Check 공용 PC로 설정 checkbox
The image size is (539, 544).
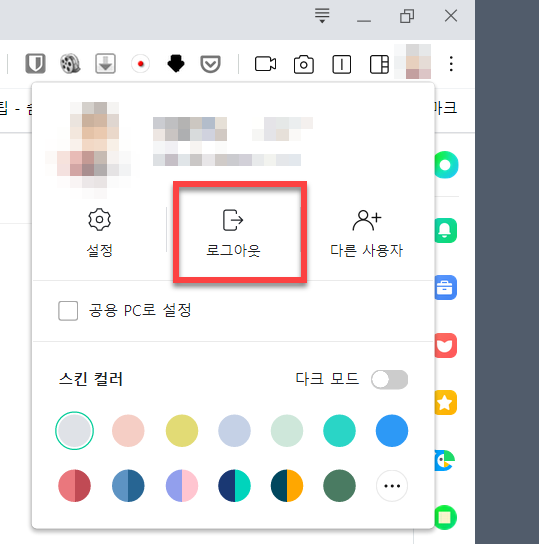[68, 311]
